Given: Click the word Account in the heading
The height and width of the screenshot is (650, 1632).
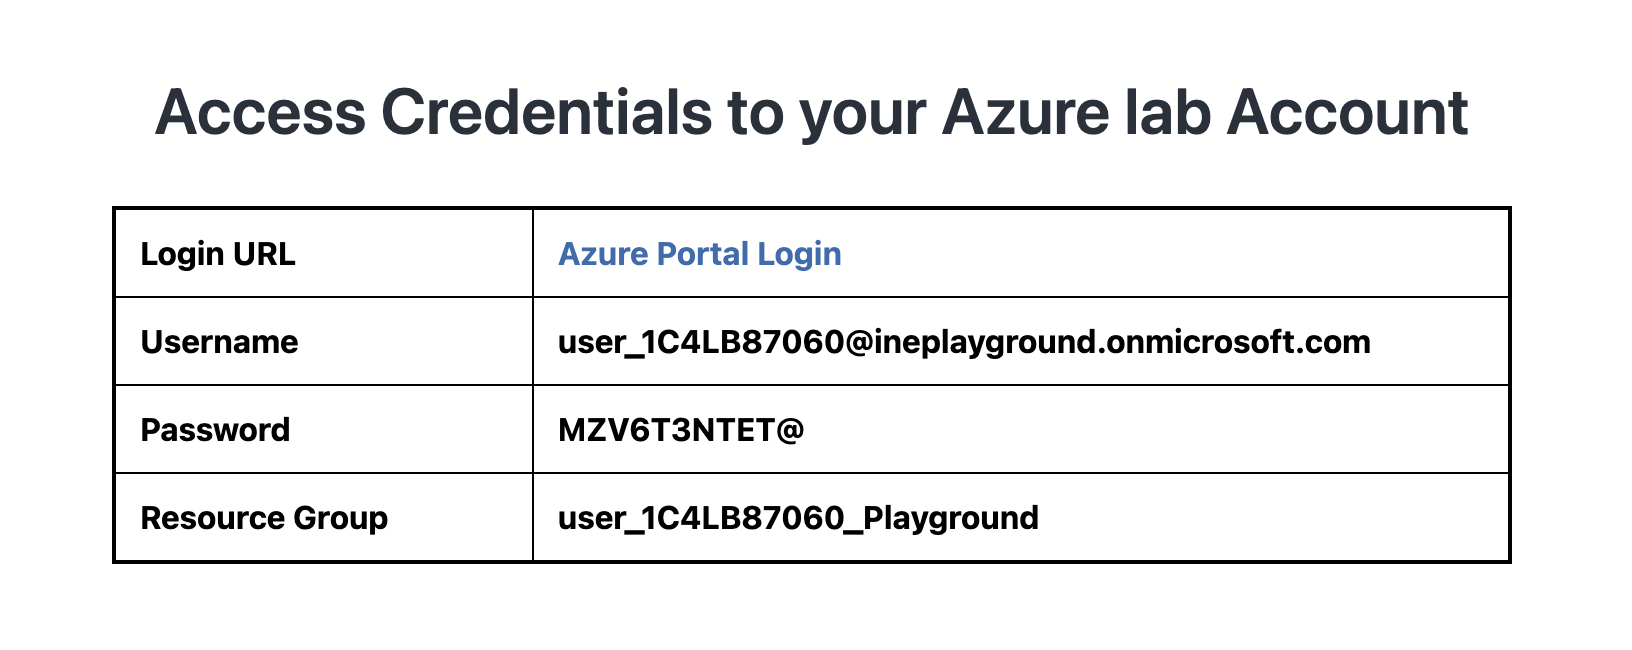Looking at the screenshot, I should click(1347, 112).
